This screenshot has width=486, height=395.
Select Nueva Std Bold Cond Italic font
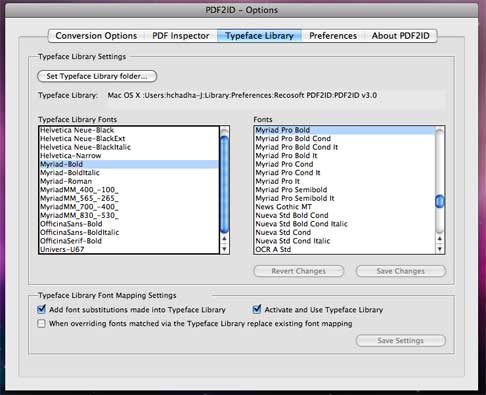click(344, 224)
